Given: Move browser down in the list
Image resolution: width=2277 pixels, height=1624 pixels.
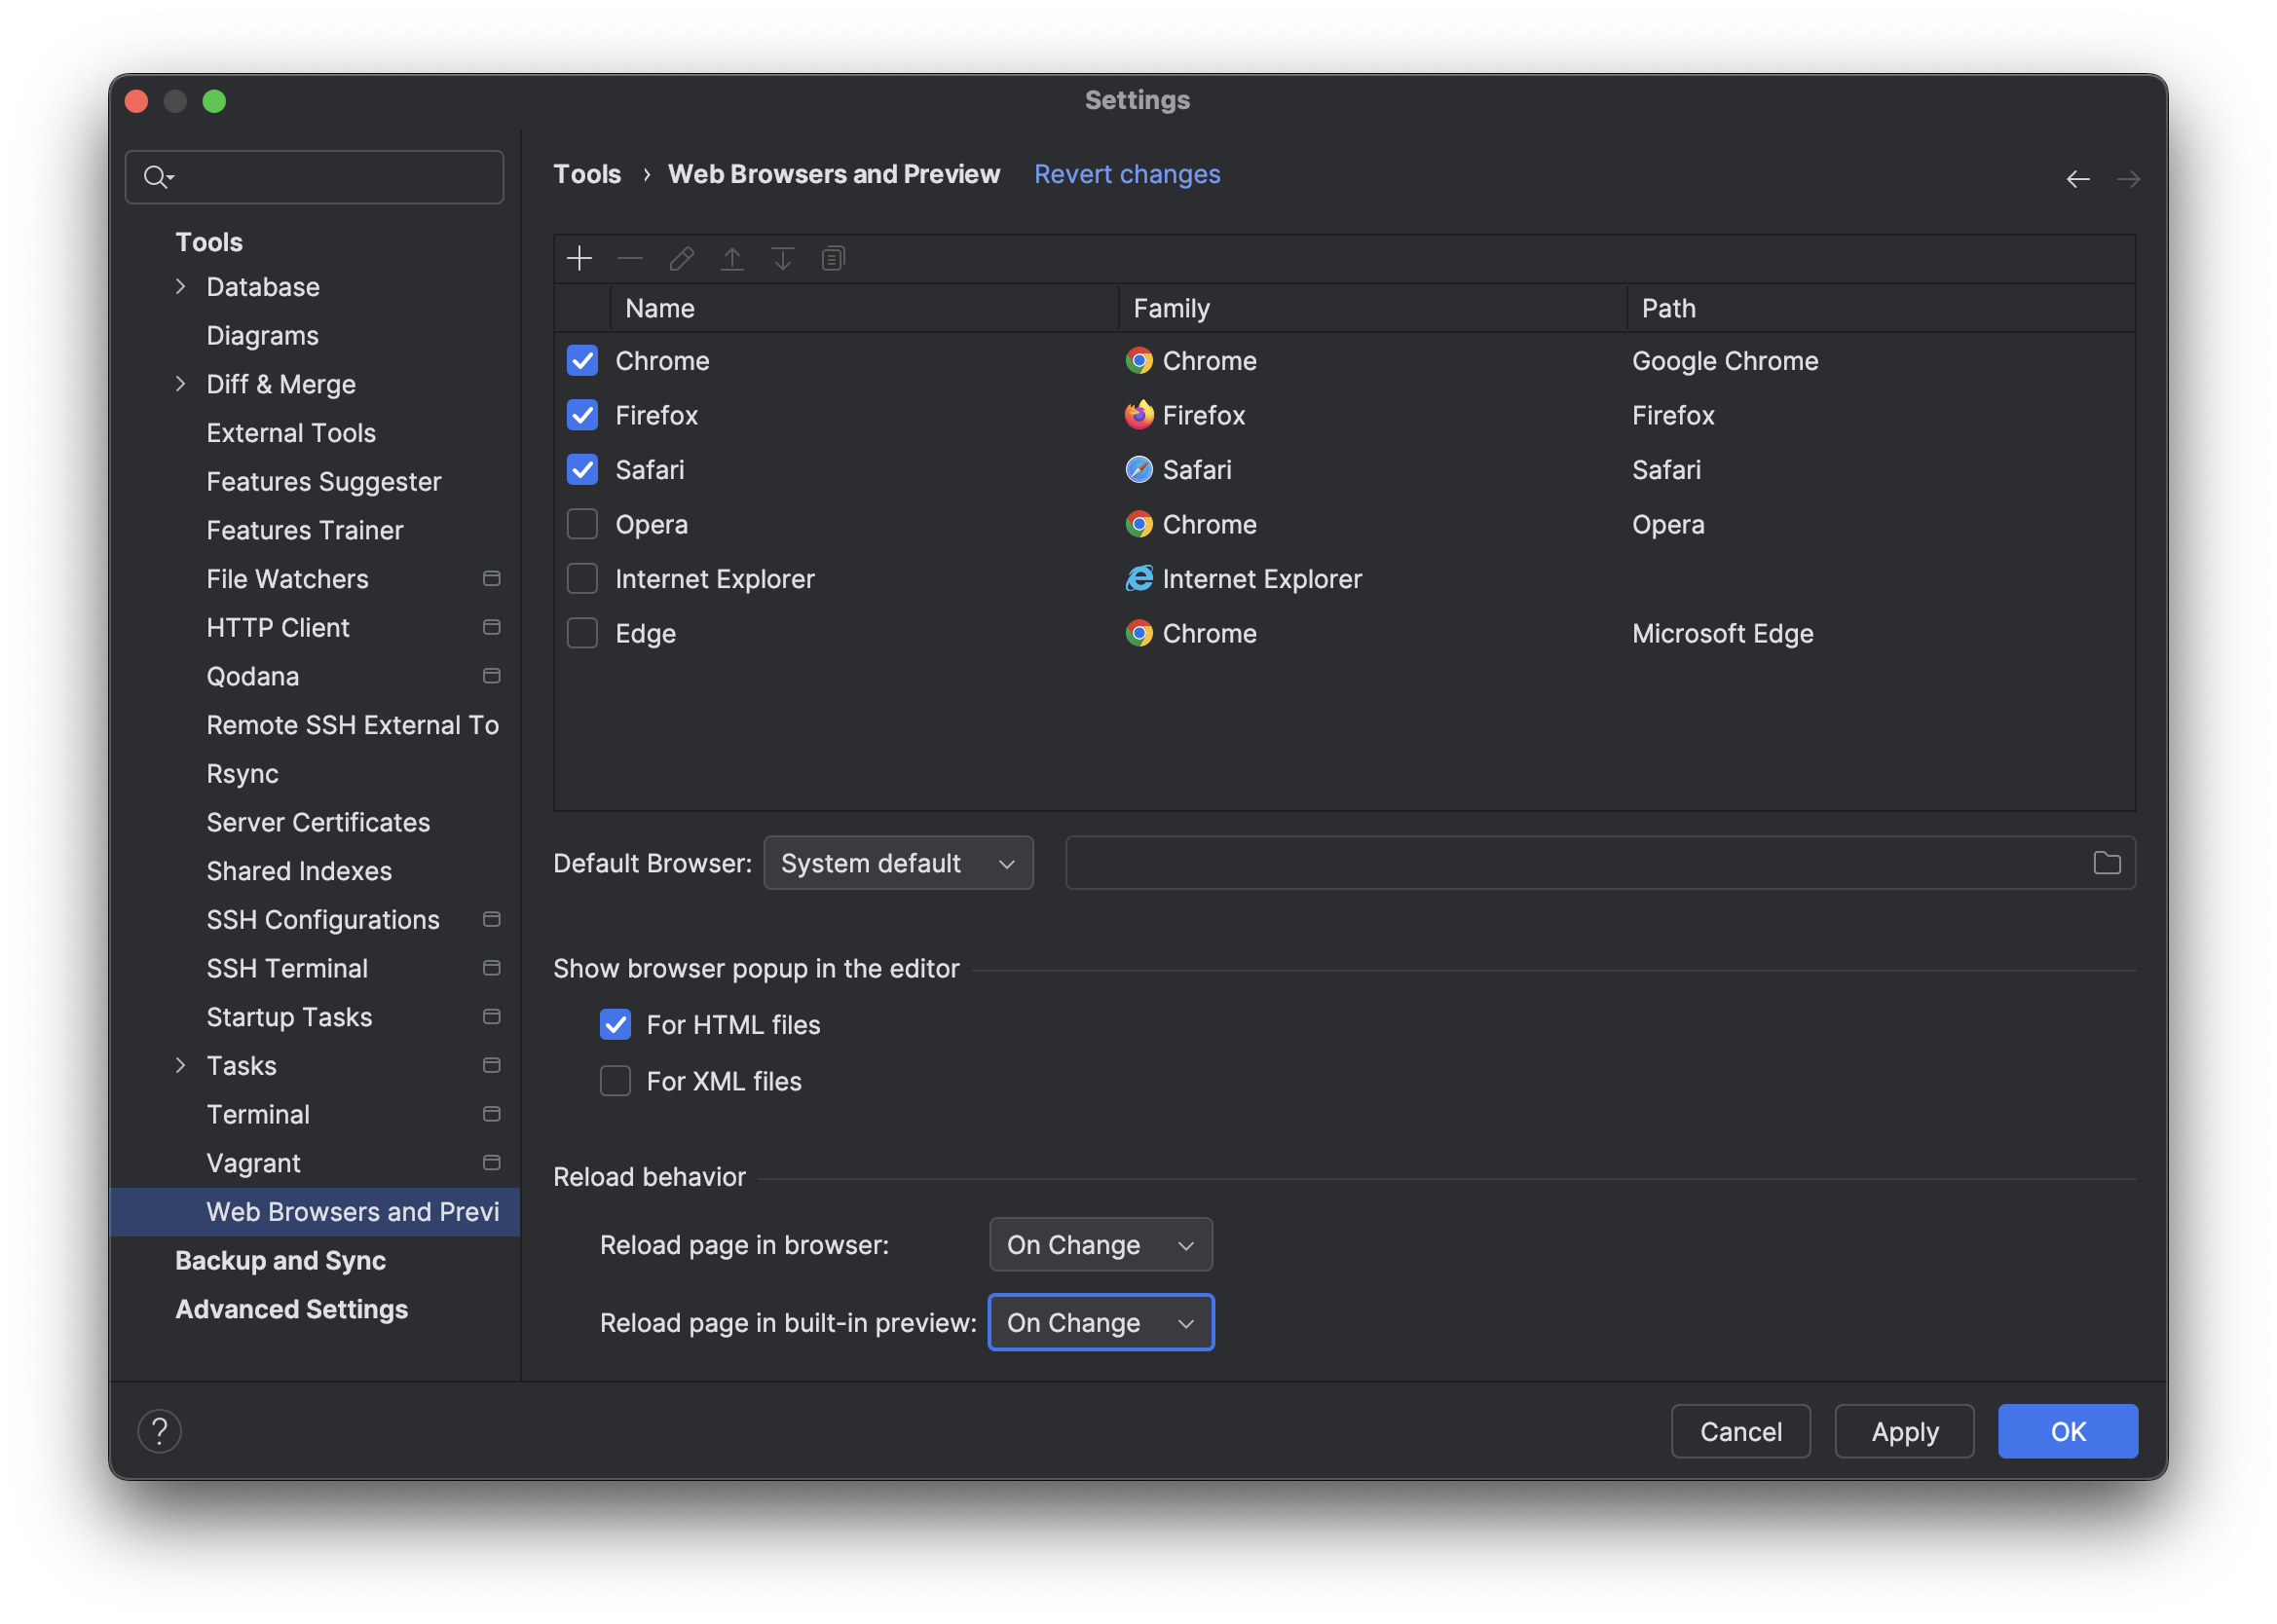Looking at the screenshot, I should tap(782, 258).
